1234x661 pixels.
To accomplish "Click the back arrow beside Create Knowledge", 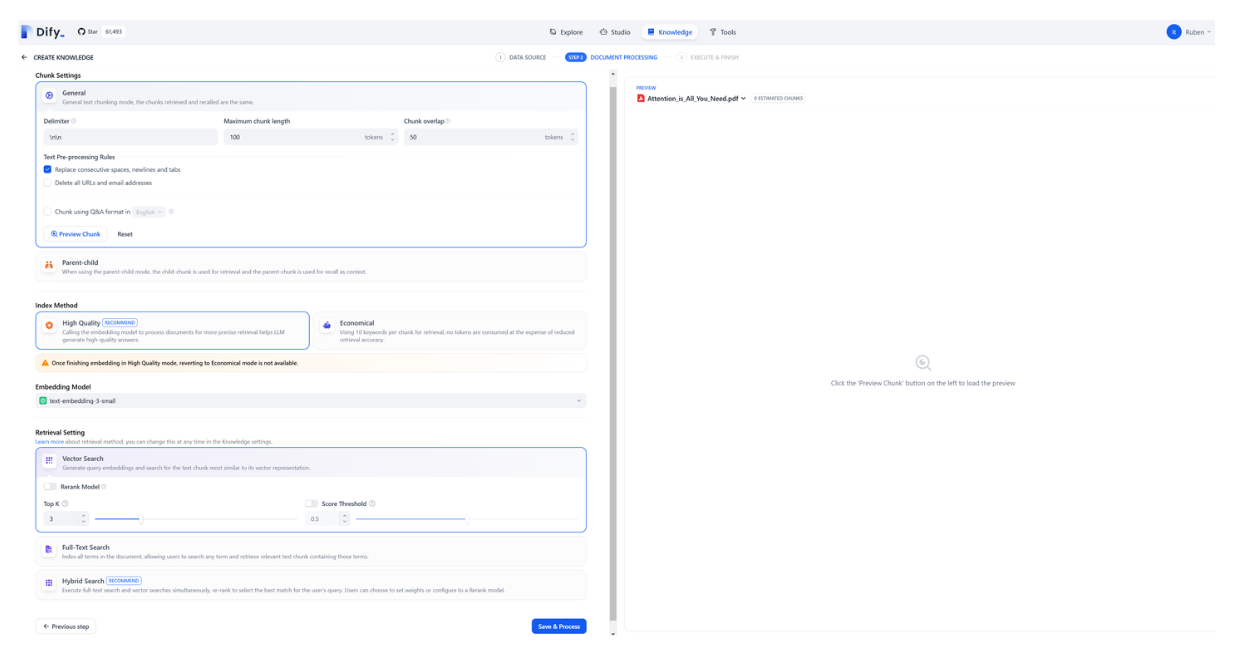I will [x=25, y=58].
